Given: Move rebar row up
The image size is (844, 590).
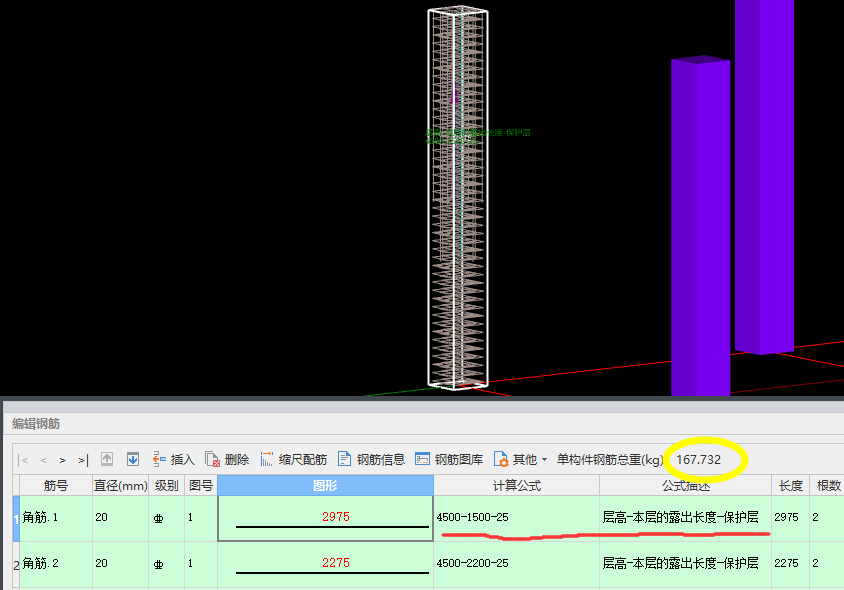Looking at the screenshot, I should 106,460.
